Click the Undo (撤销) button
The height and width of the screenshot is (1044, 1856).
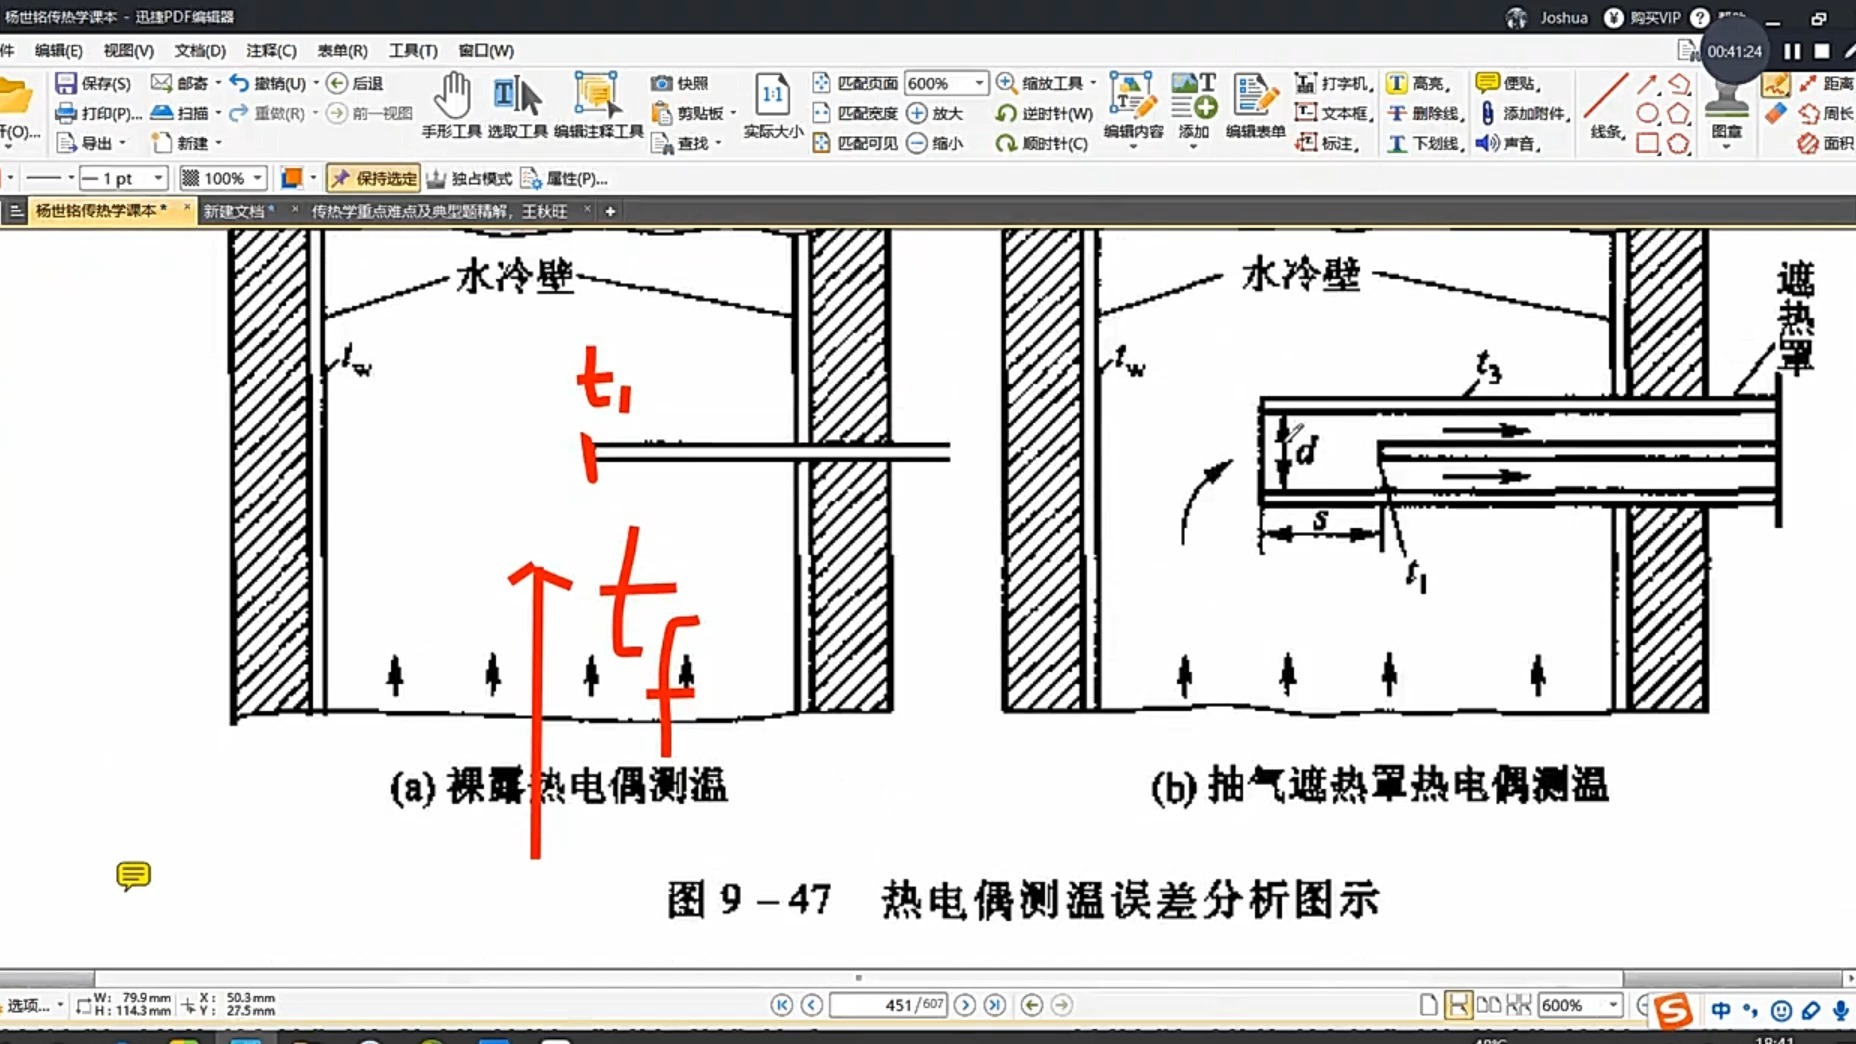point(266,84)
